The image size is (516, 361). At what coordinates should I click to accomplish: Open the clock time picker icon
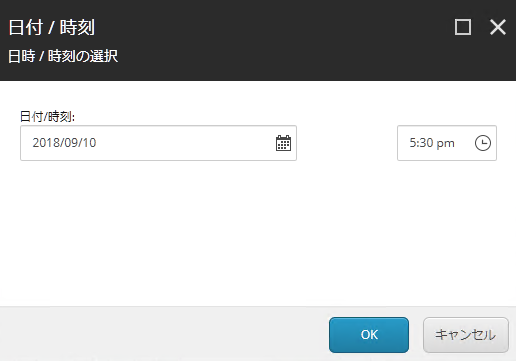coord(483,143)
